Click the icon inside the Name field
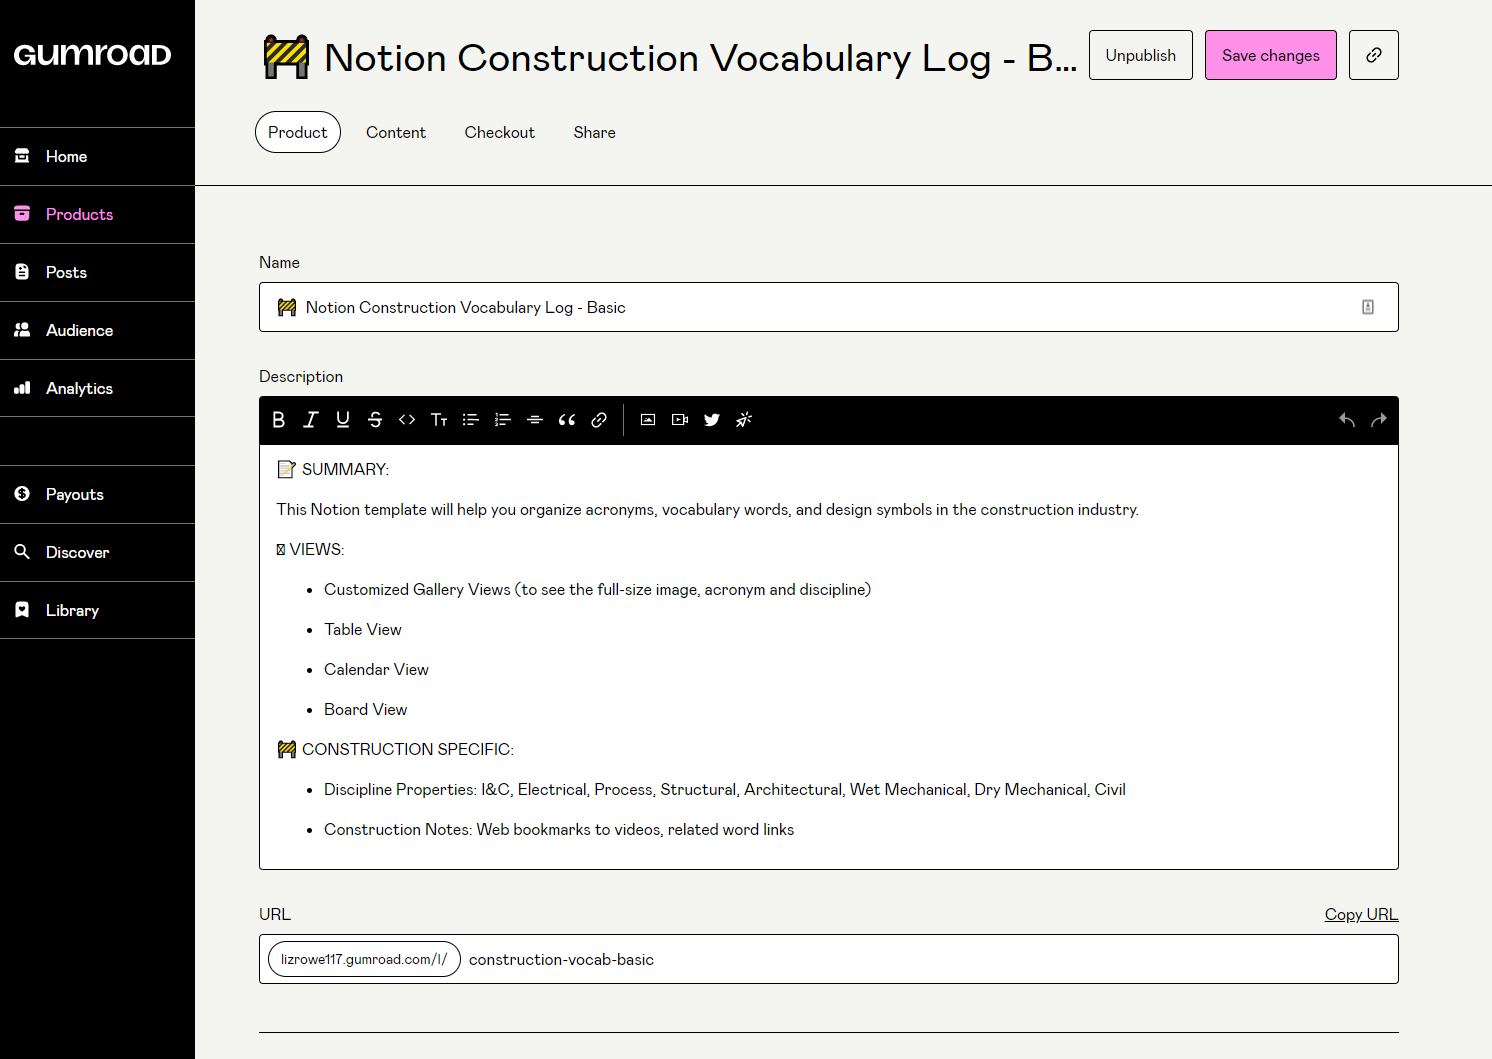Image resolution: width=1492 pixels, height=1059 pixels. click(1368, 307)
